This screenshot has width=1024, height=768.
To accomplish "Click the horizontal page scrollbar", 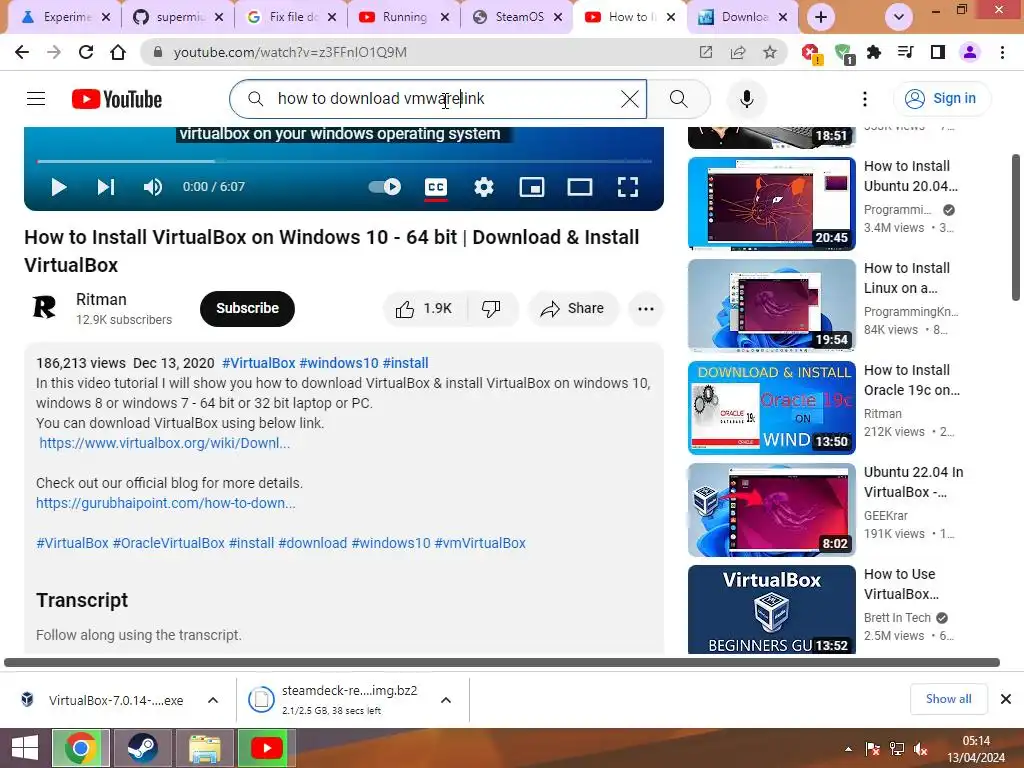I will 502,662.
